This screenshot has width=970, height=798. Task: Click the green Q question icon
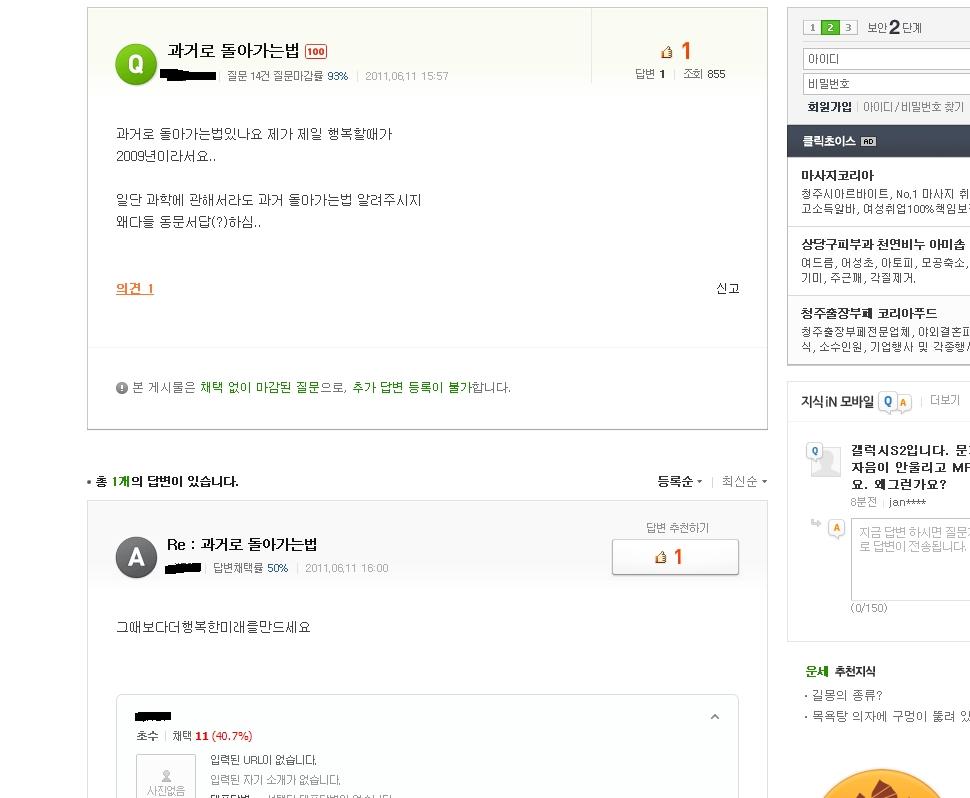click(136, 64)
